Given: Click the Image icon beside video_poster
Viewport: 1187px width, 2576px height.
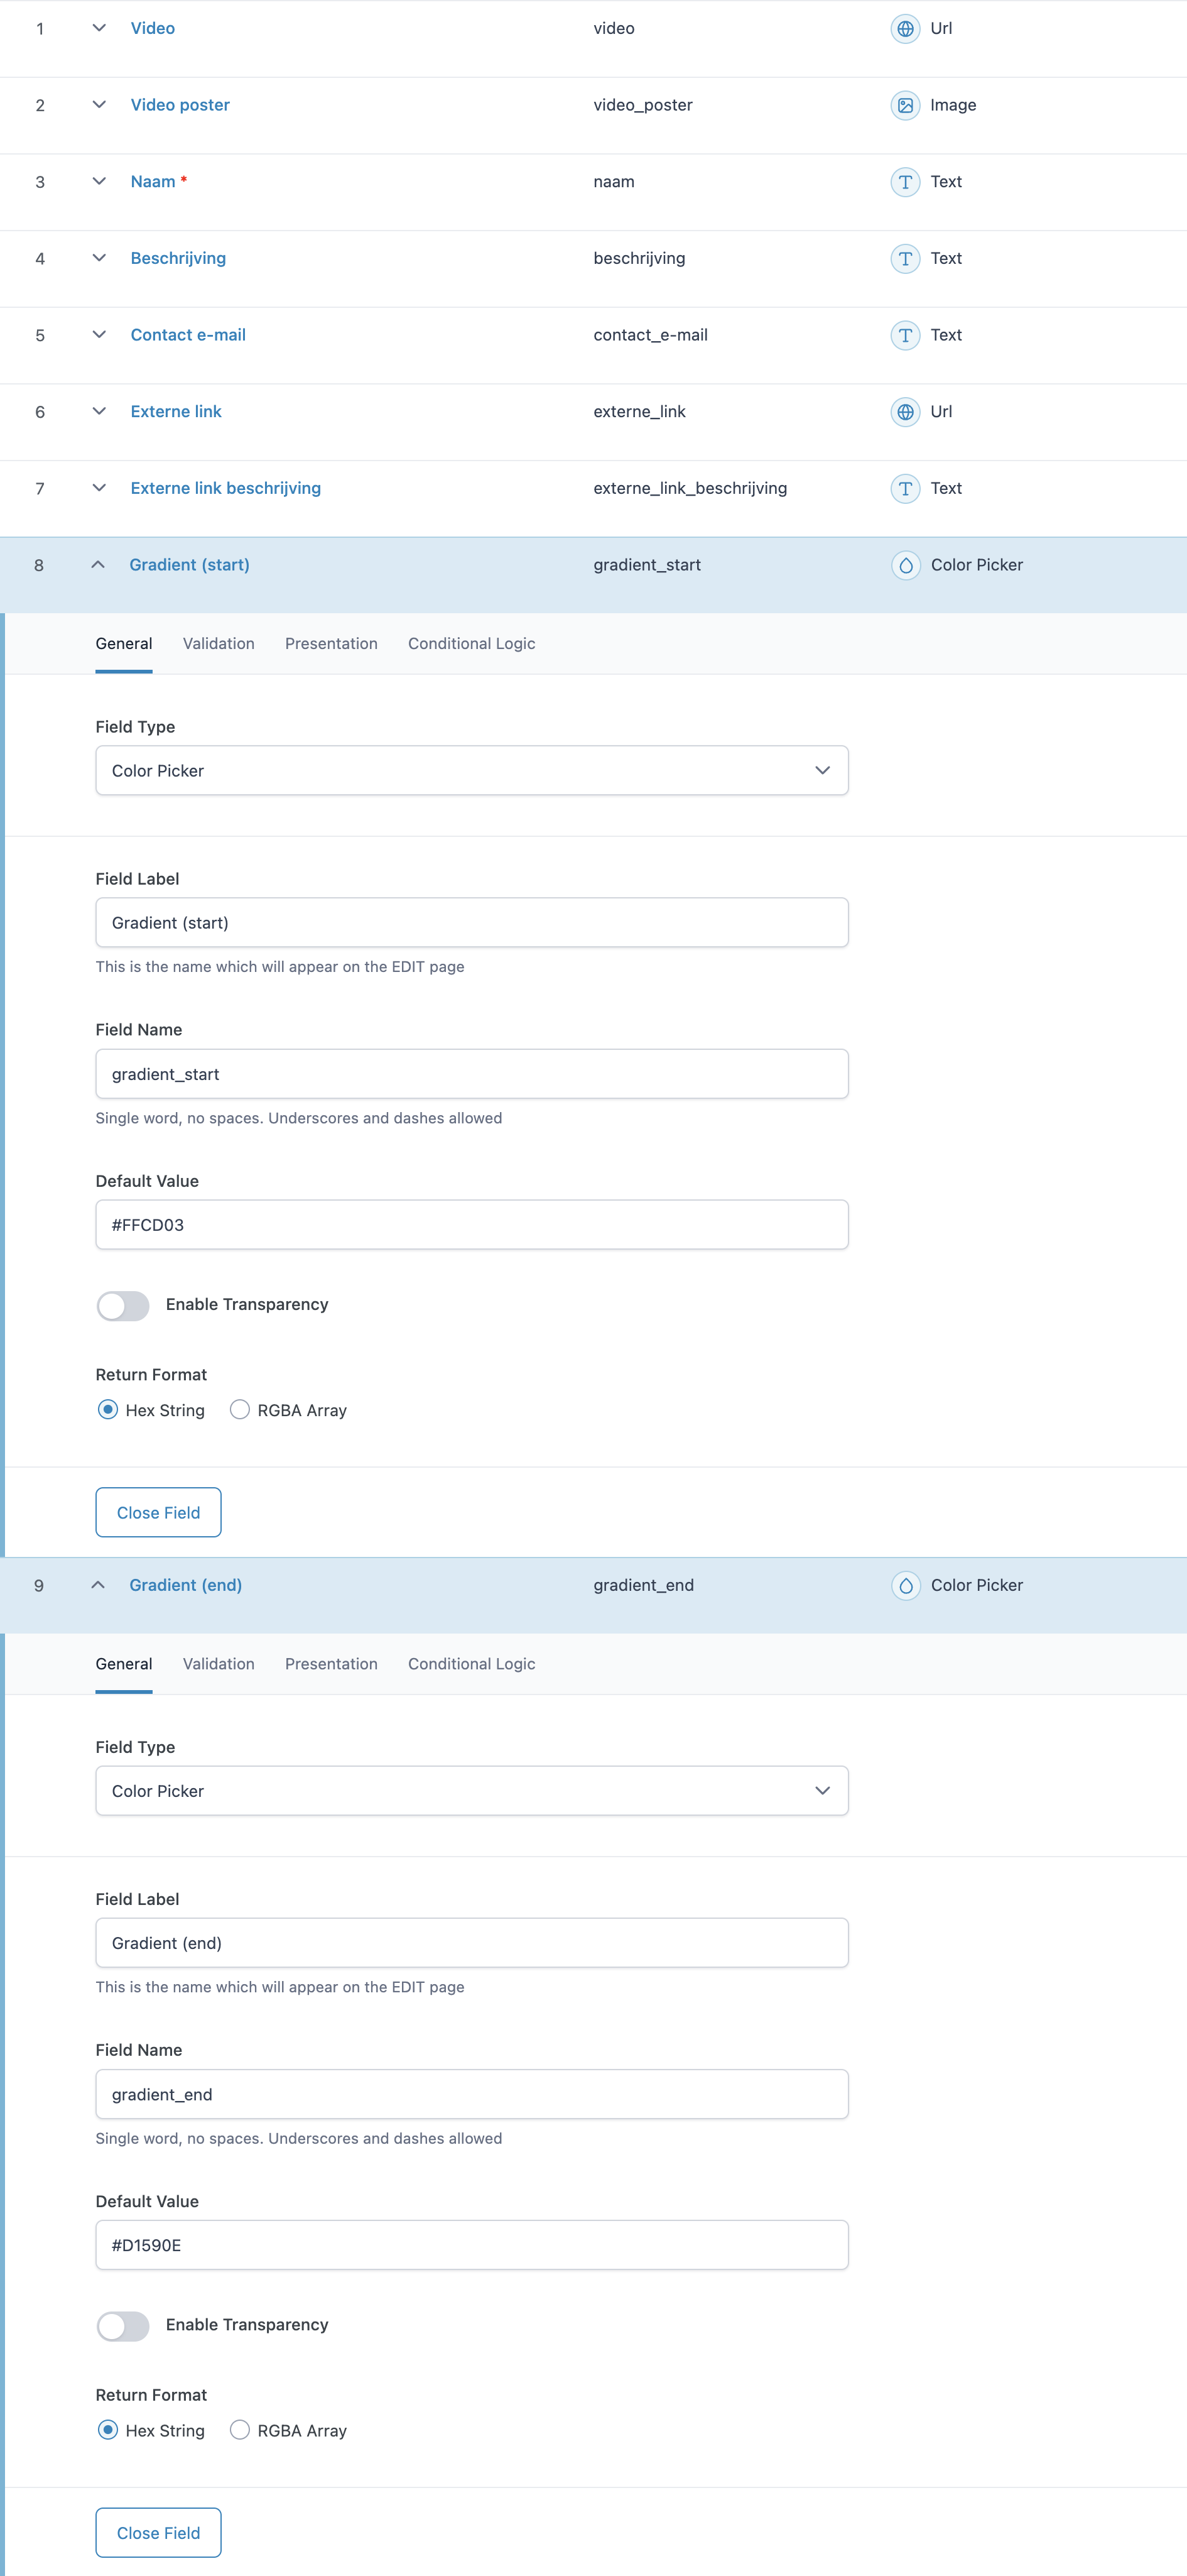Looking at the screenshot, I should pos(905,104).
